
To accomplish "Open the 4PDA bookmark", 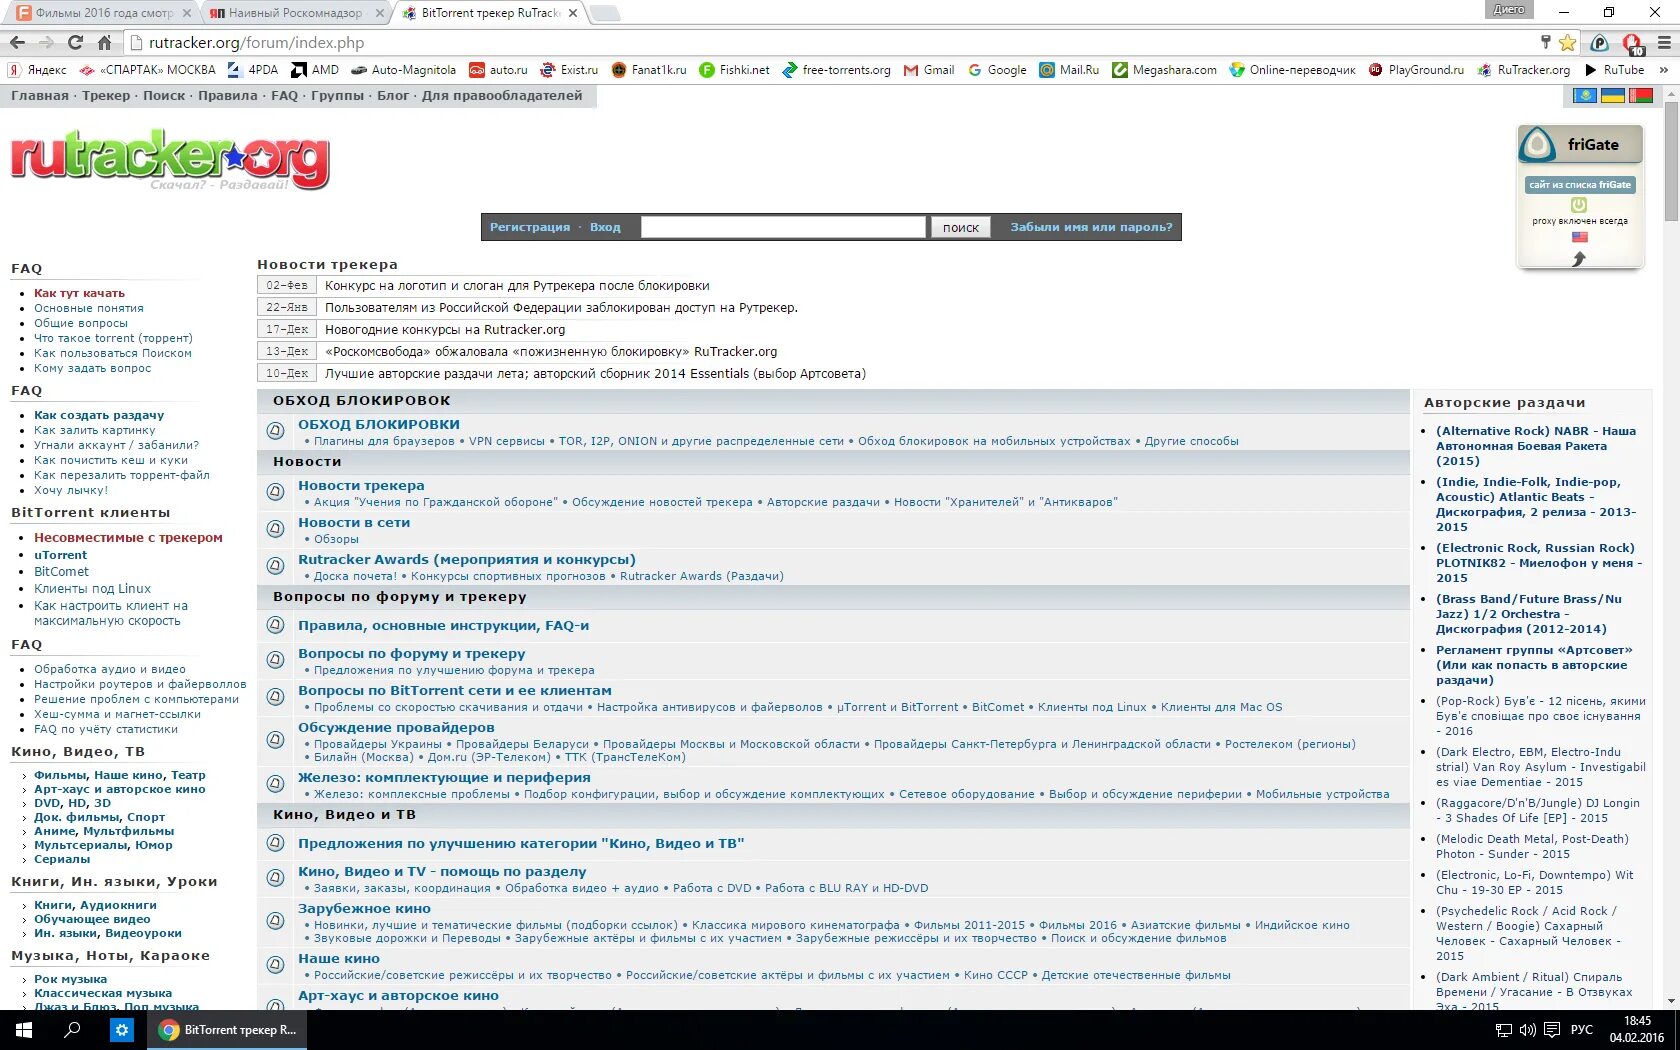I will [x=253, y=70].
